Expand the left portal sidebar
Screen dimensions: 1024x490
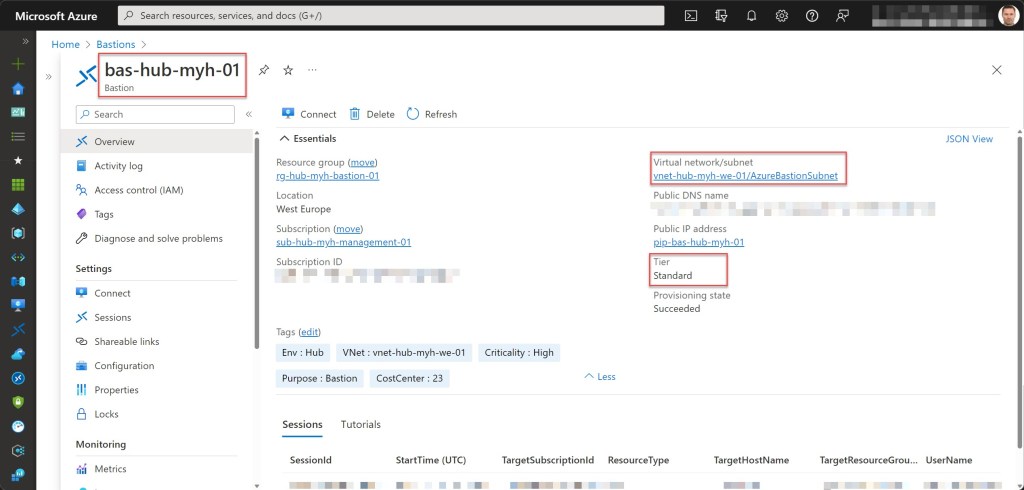[x=25, y=41]
